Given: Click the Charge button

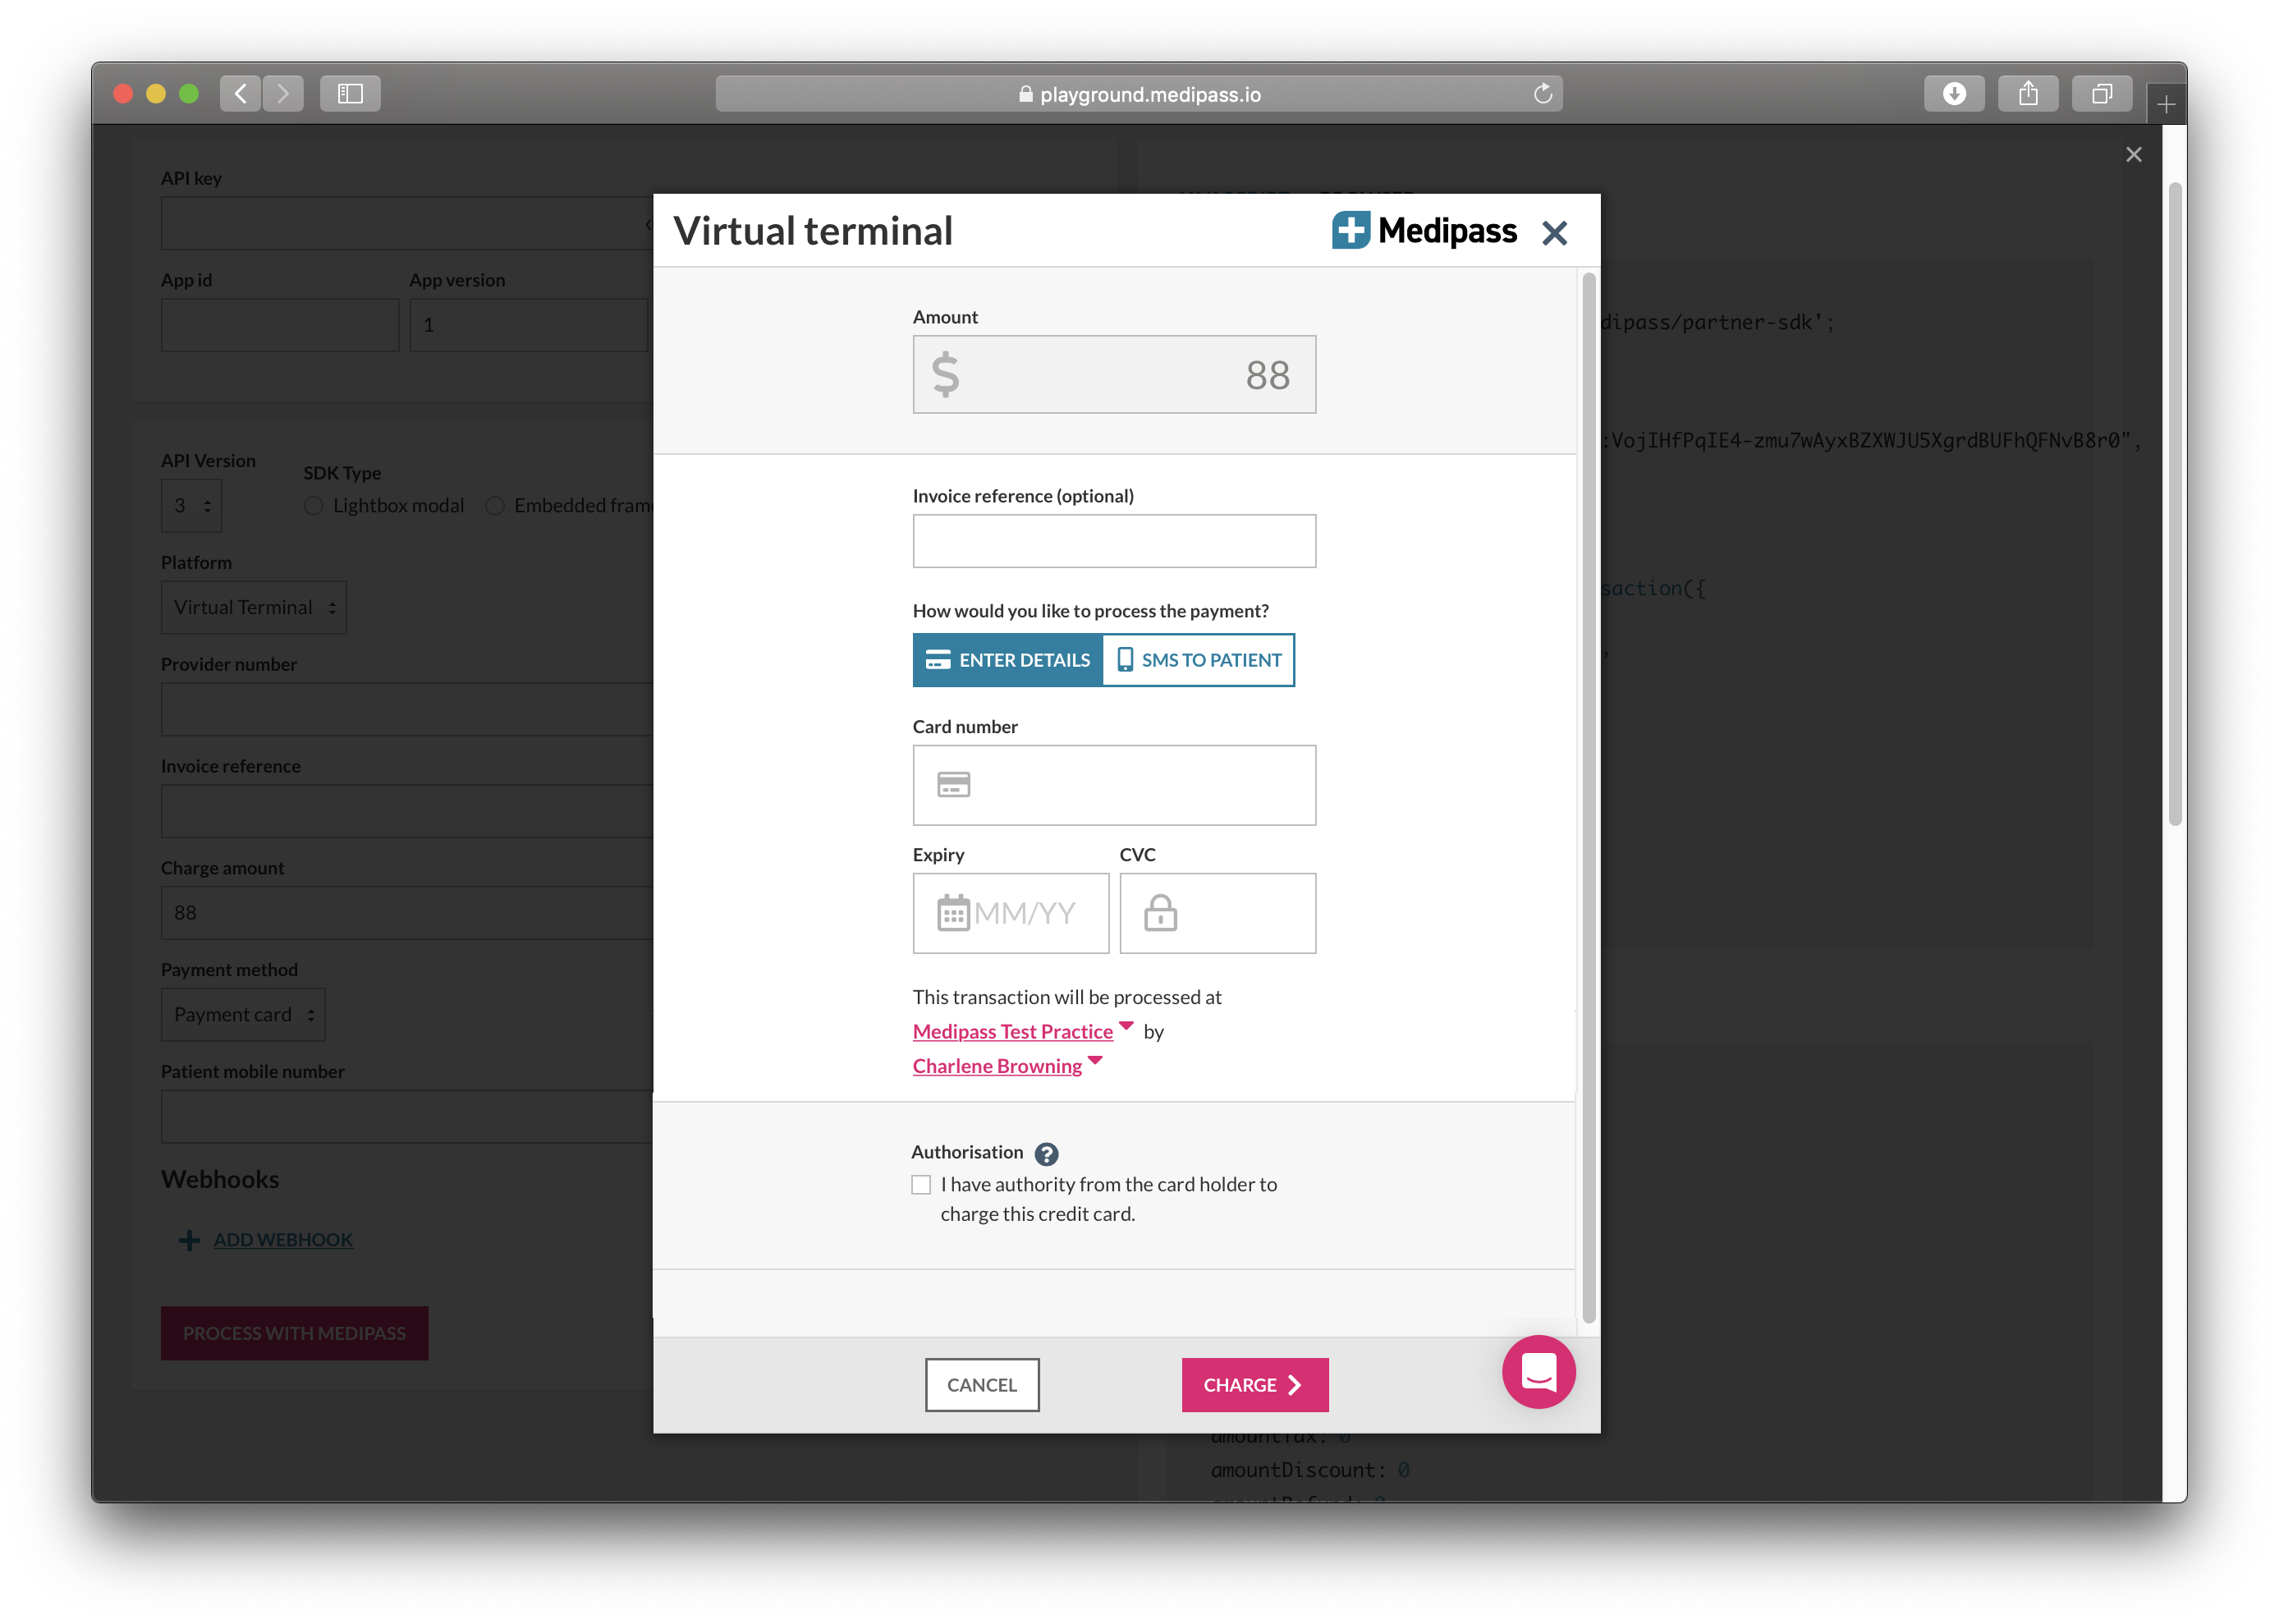Looking at the screenshot, I should [1255, 1385].
